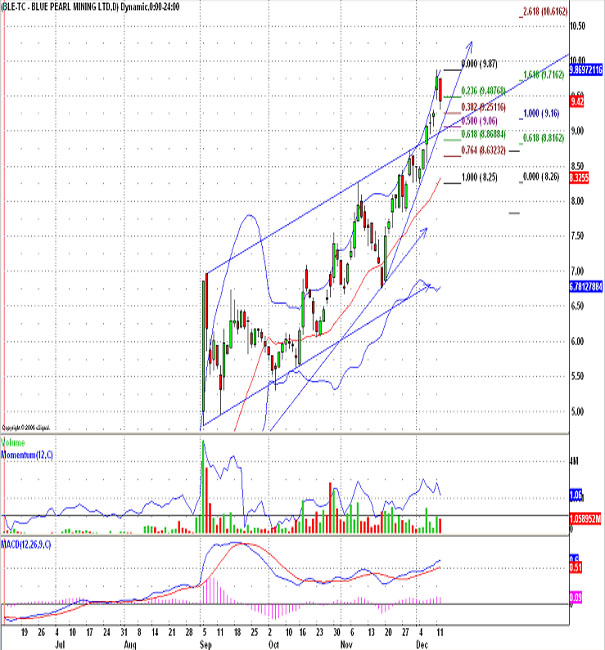Select the Momentum(12,C) indicator label

[27, 455]
